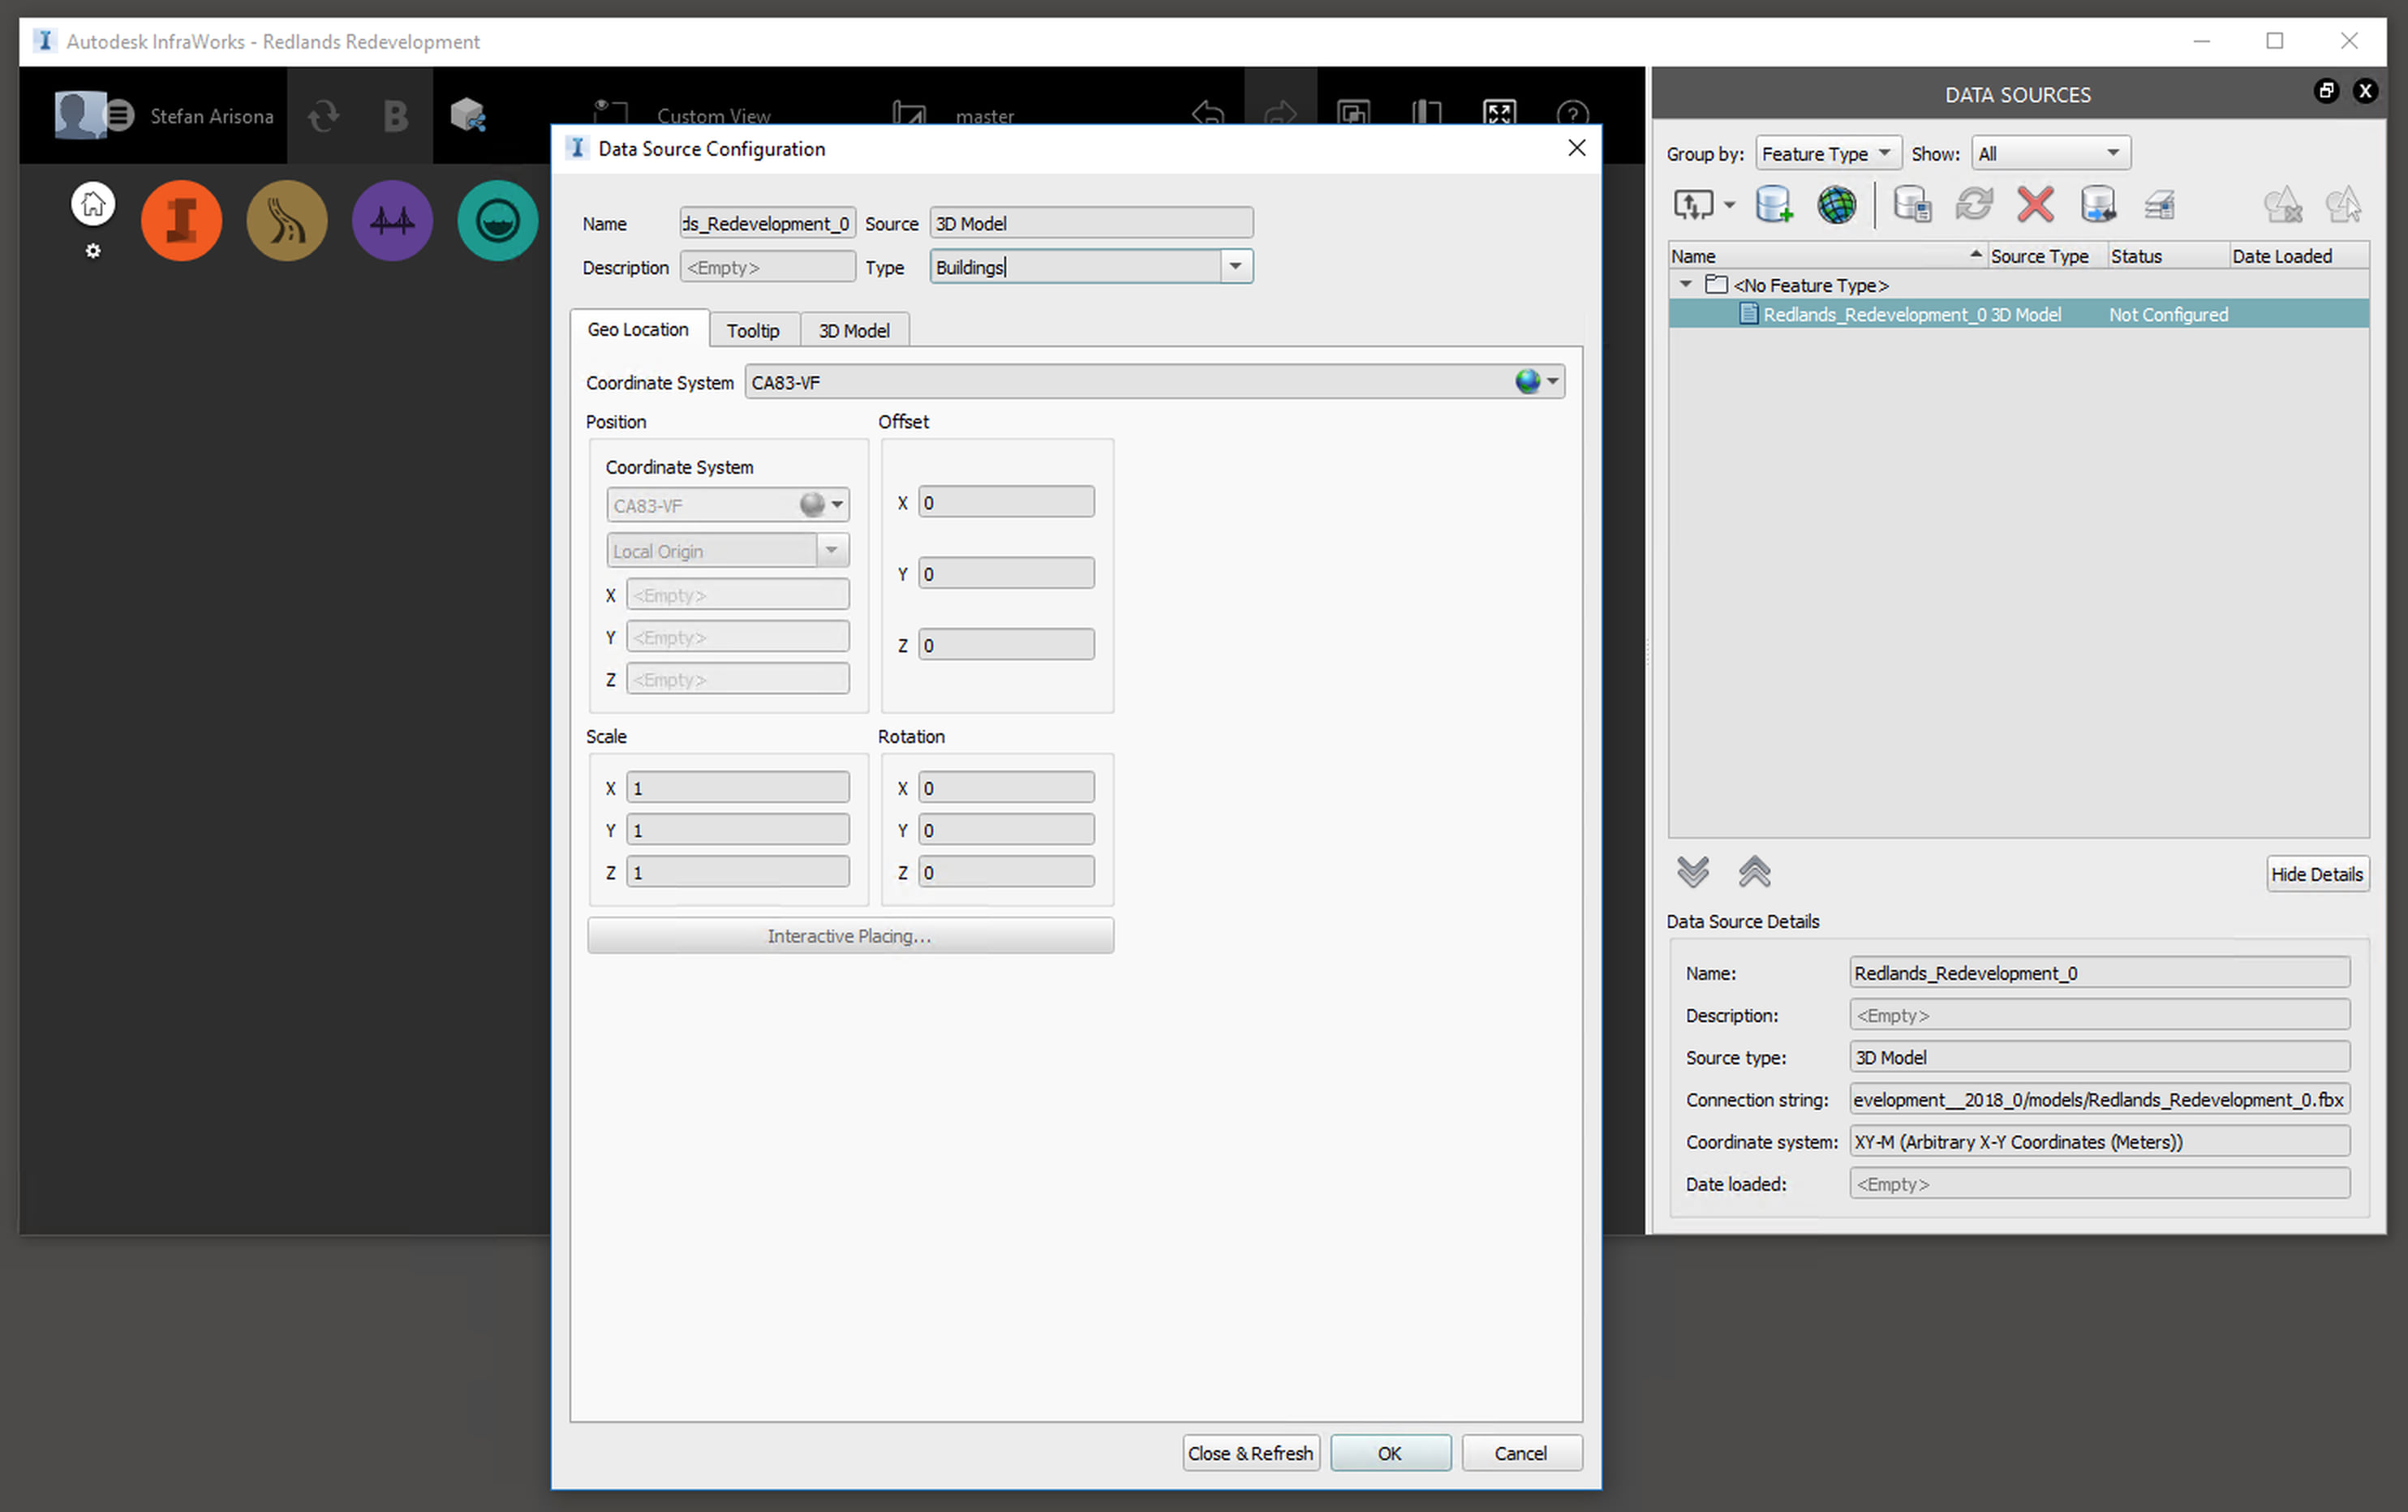Click the Hide Details button

click(x=2316, y=874)
